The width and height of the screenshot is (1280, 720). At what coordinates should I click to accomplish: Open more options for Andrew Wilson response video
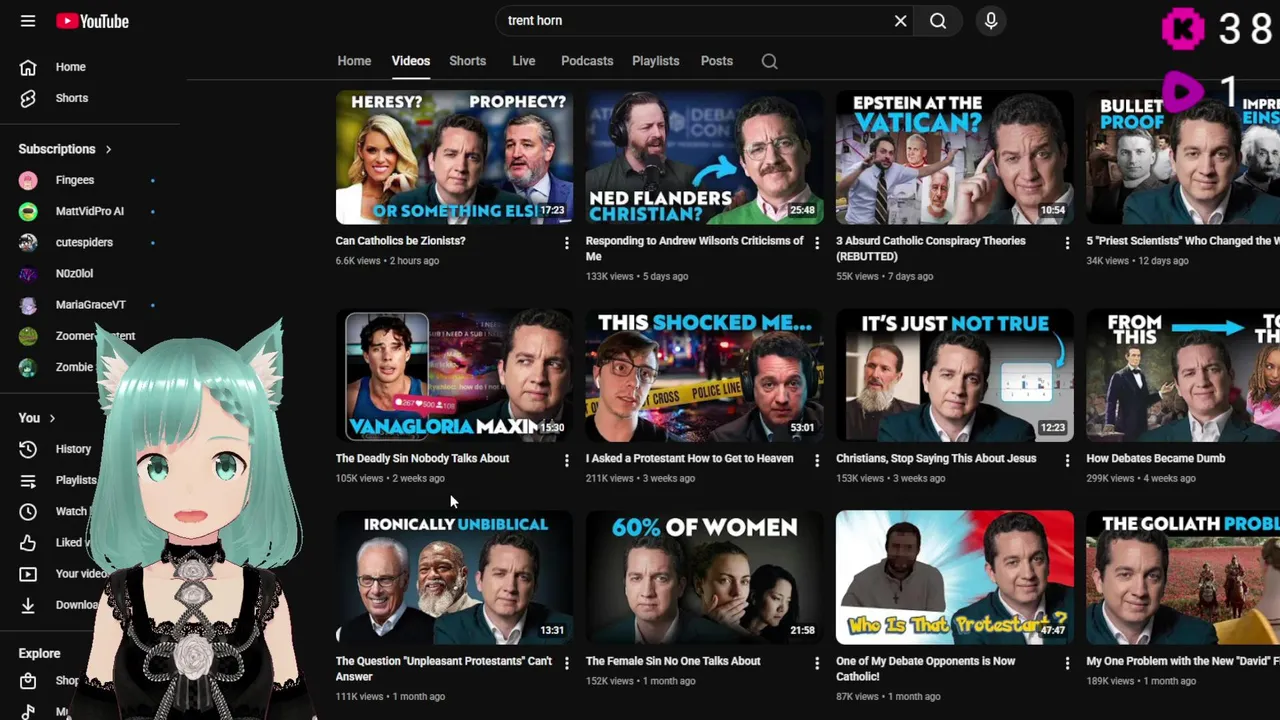pyautogui.click(x=816, y=243)
